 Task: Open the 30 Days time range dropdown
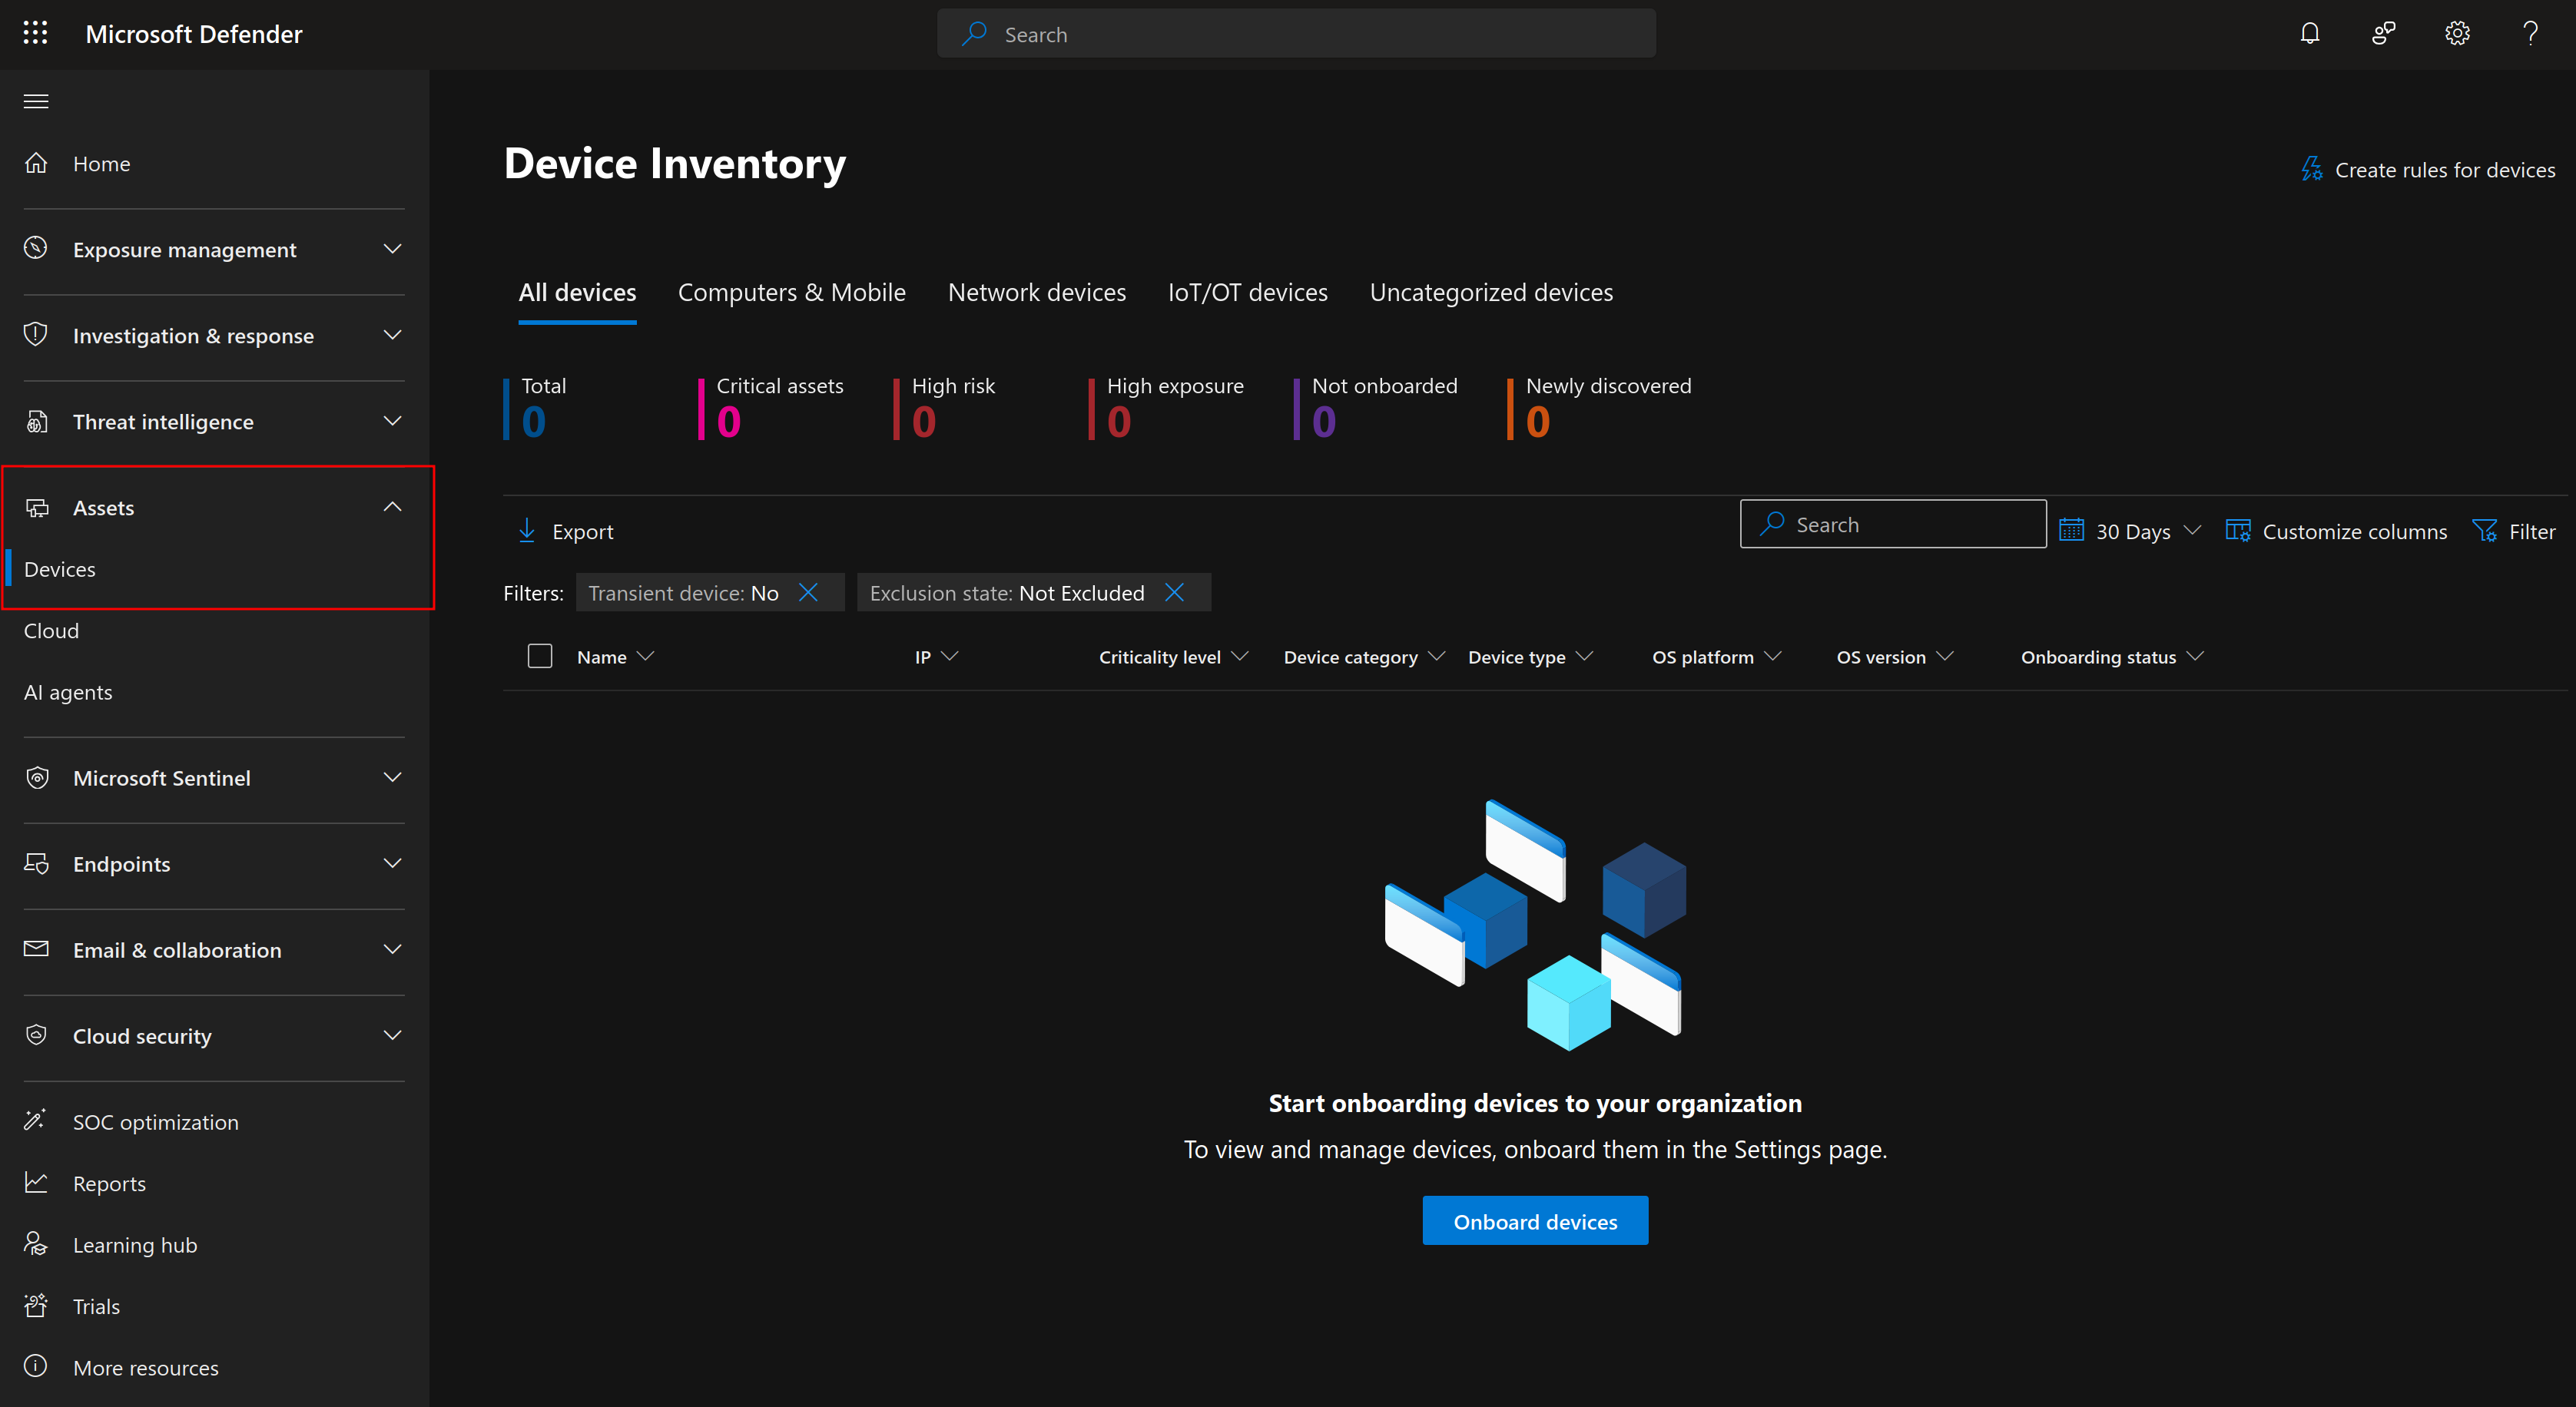tap(2131, 531)
